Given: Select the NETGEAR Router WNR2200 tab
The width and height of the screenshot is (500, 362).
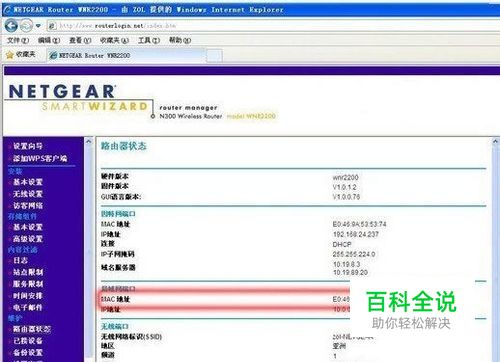Looking at the screenshot, I should pyautogui.click(x=126, y=55).
